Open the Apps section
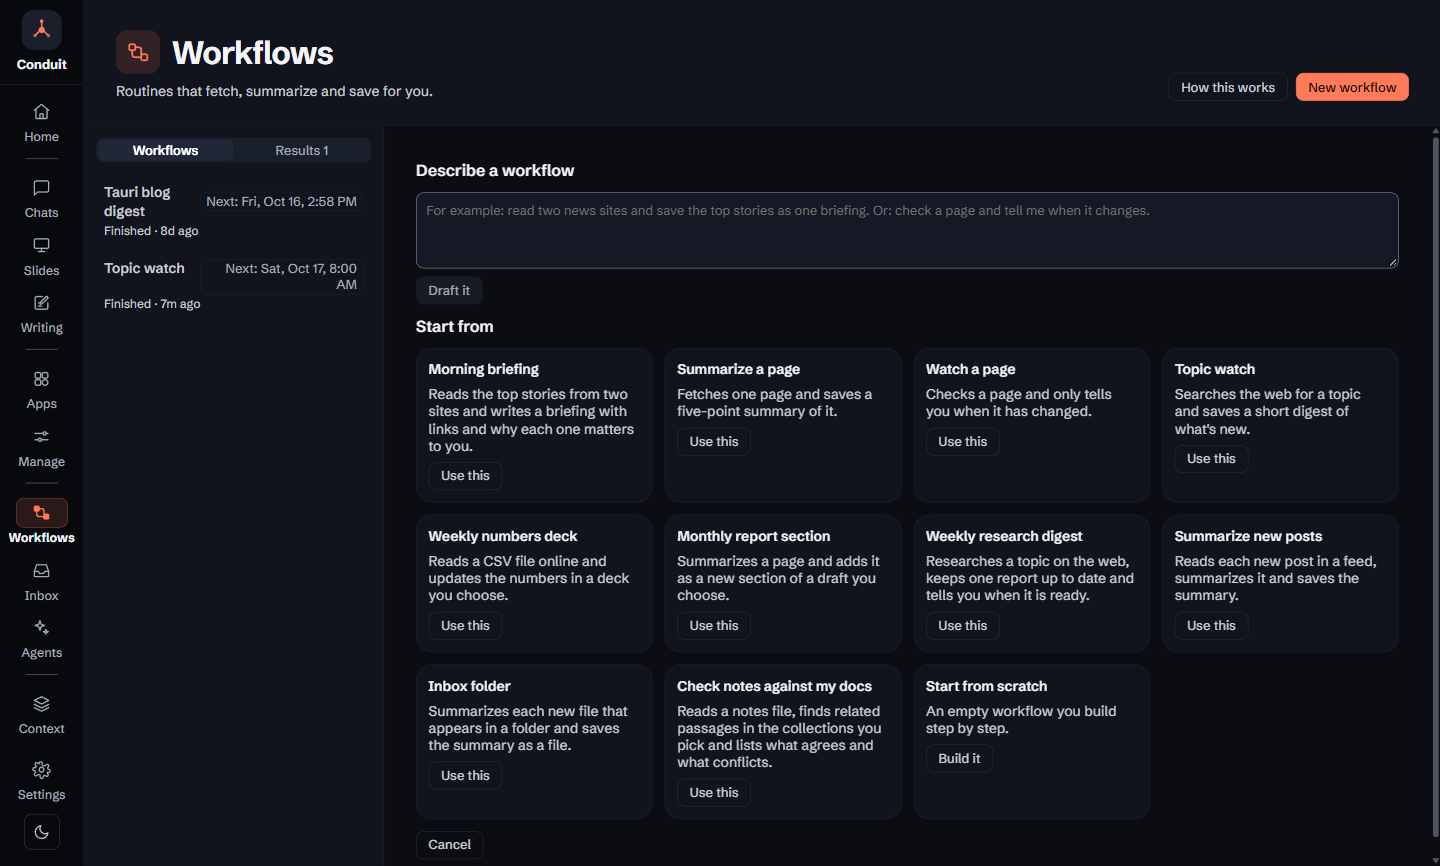This screenshot has height=866, width=1440. pyautogui.click(x=41, y=390)
